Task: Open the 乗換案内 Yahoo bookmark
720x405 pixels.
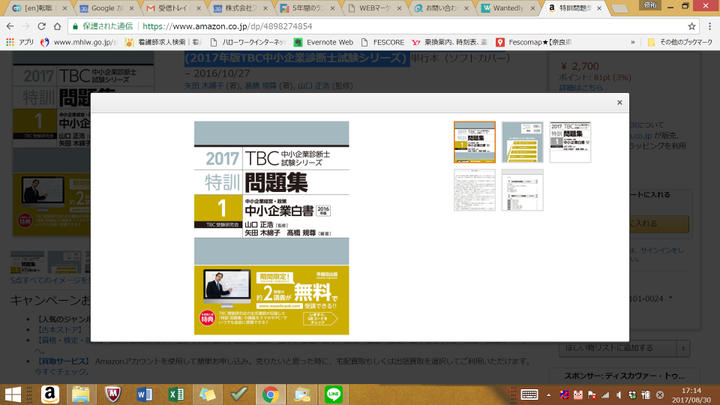Action: (x=450, y=42)
